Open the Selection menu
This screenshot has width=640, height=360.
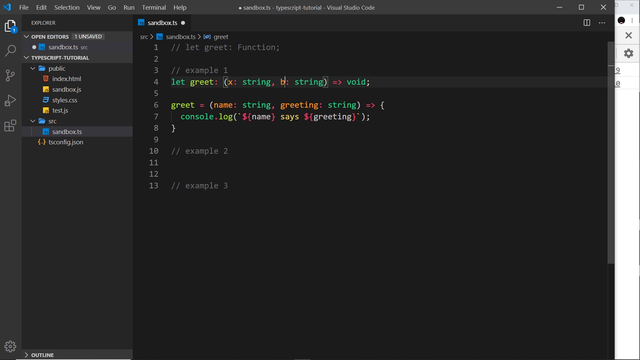click(x=67, y=7)
